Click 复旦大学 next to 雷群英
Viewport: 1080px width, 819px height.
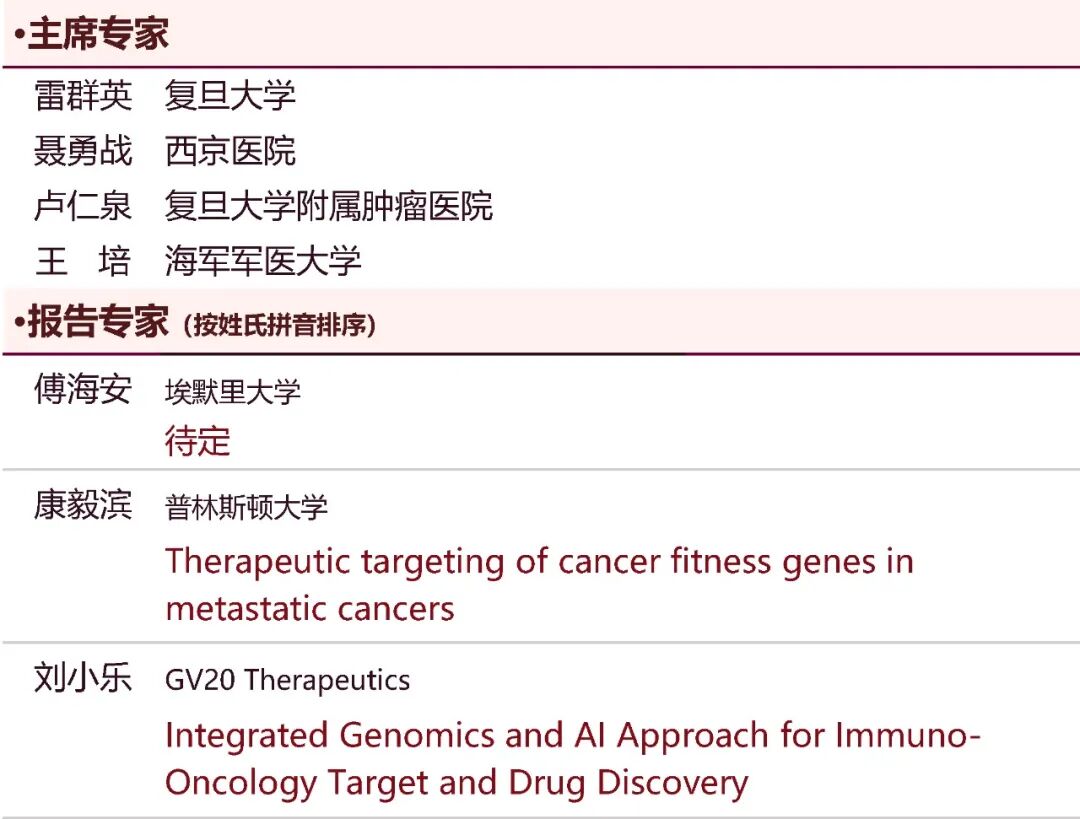tap(230, 95)
